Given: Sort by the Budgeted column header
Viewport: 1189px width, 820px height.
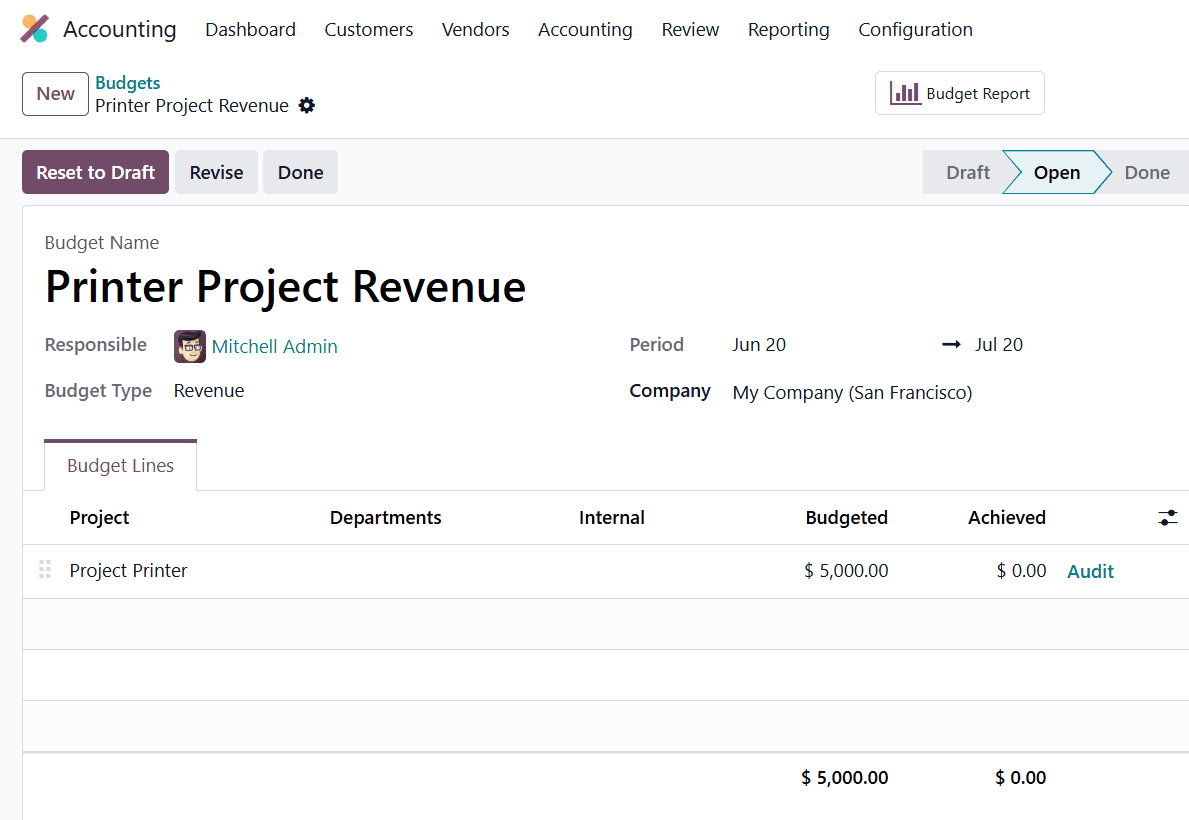Looking at the screenshot, I should point(846,517).
